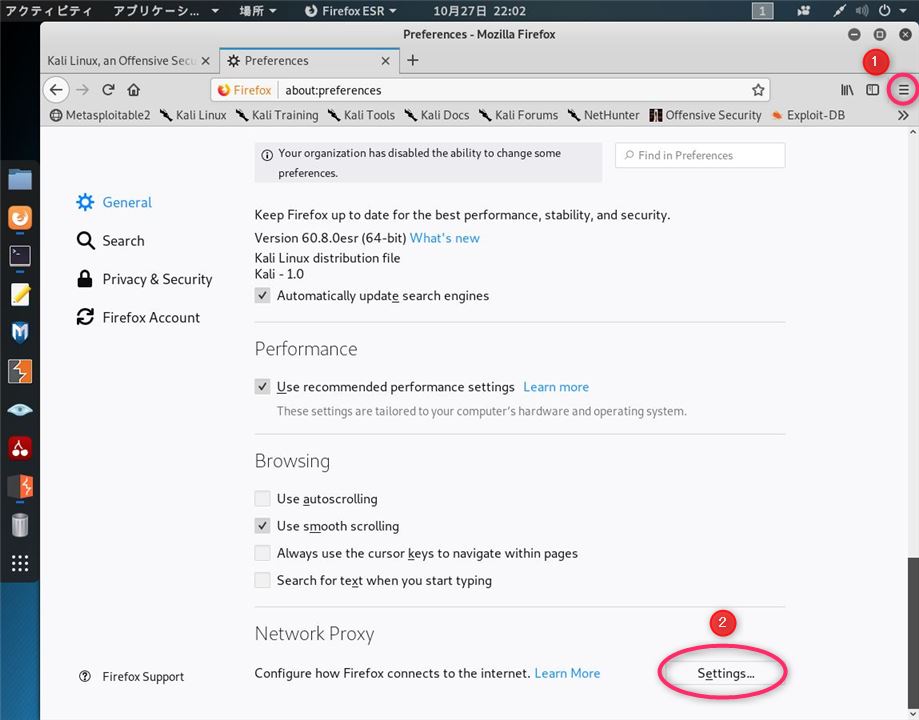Enable Always use the cursor keys checkbox
919x720 pixels.
(x=263, y=553)
